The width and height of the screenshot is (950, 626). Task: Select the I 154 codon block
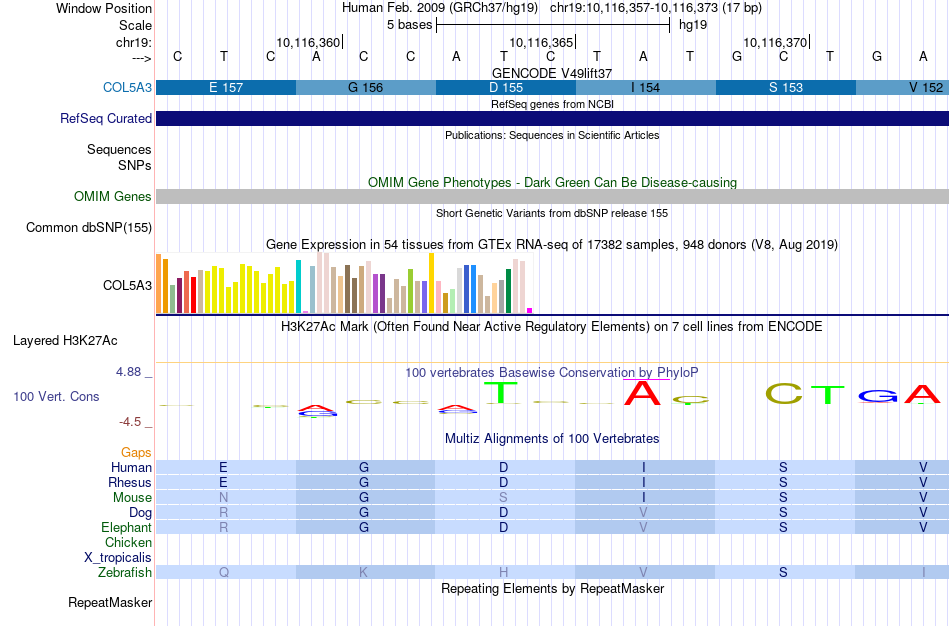pos(646,87)
